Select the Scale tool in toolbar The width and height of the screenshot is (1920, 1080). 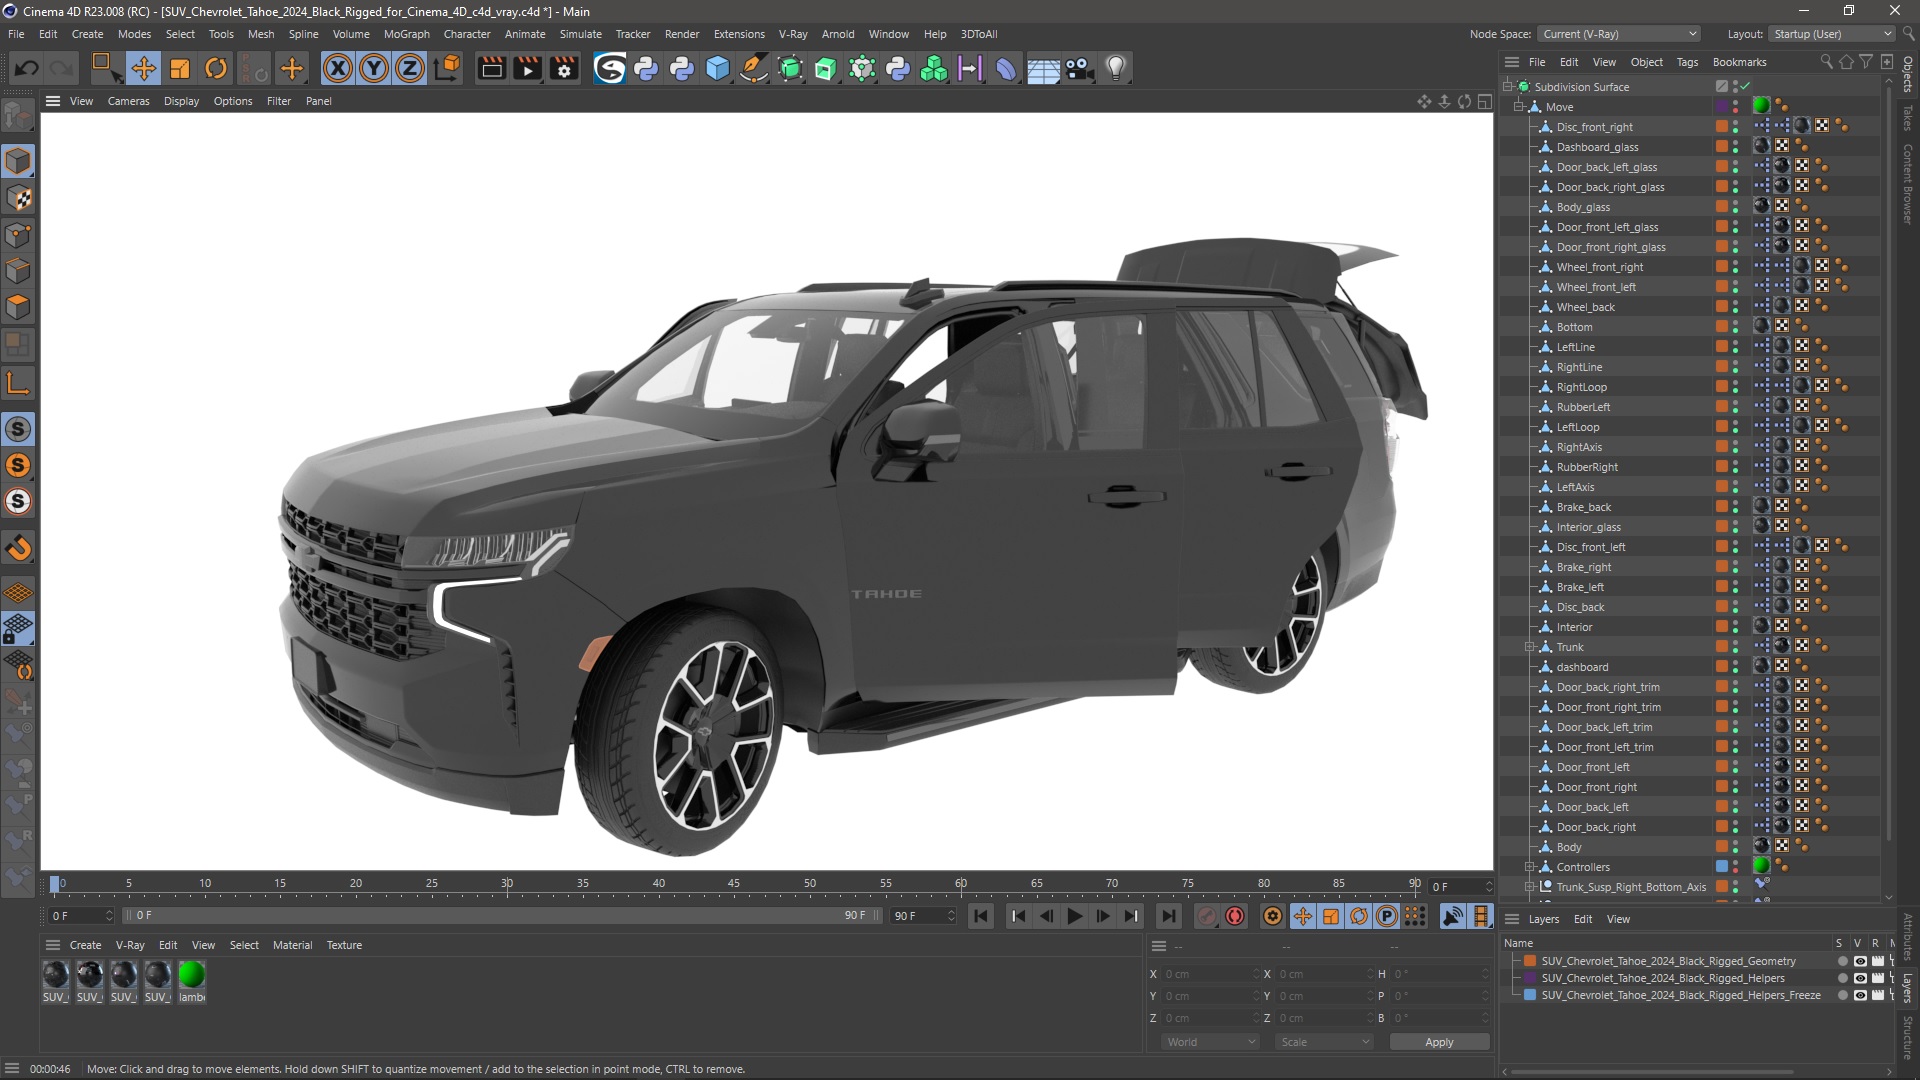point(180,68)
